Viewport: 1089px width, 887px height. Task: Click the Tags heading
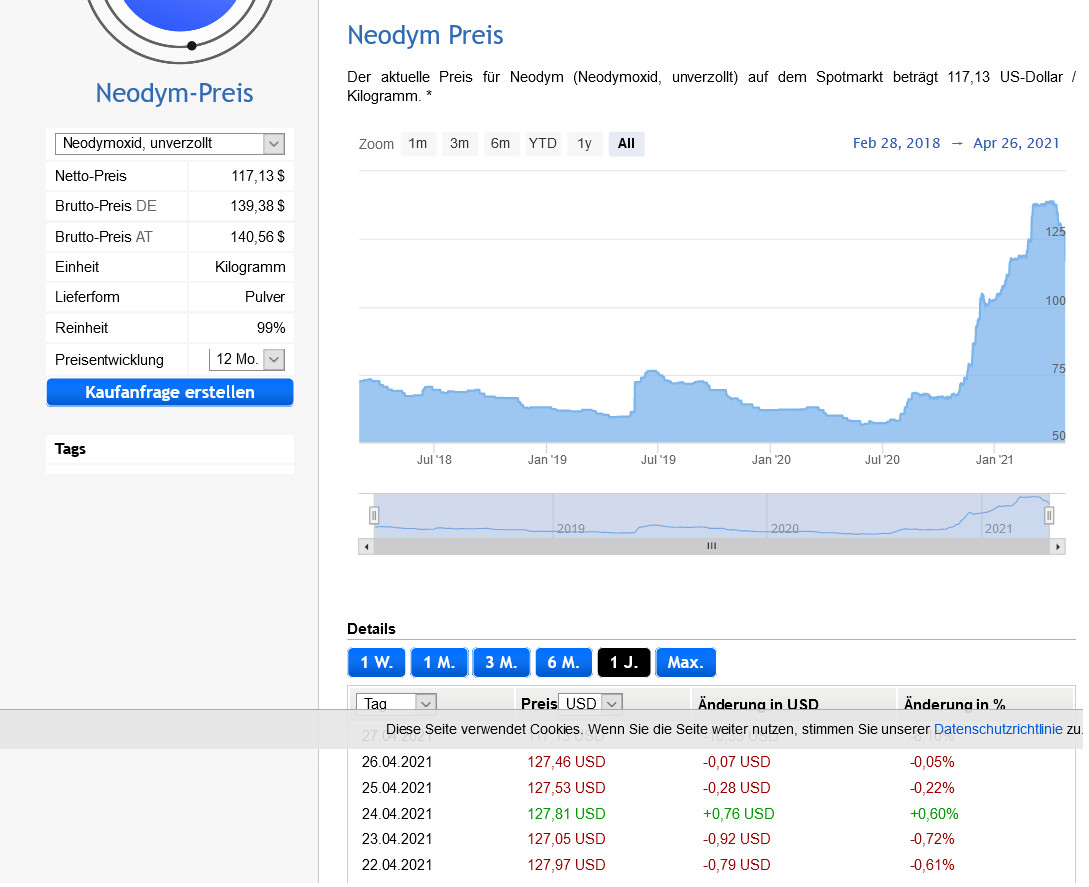click(x=70, y=449)
